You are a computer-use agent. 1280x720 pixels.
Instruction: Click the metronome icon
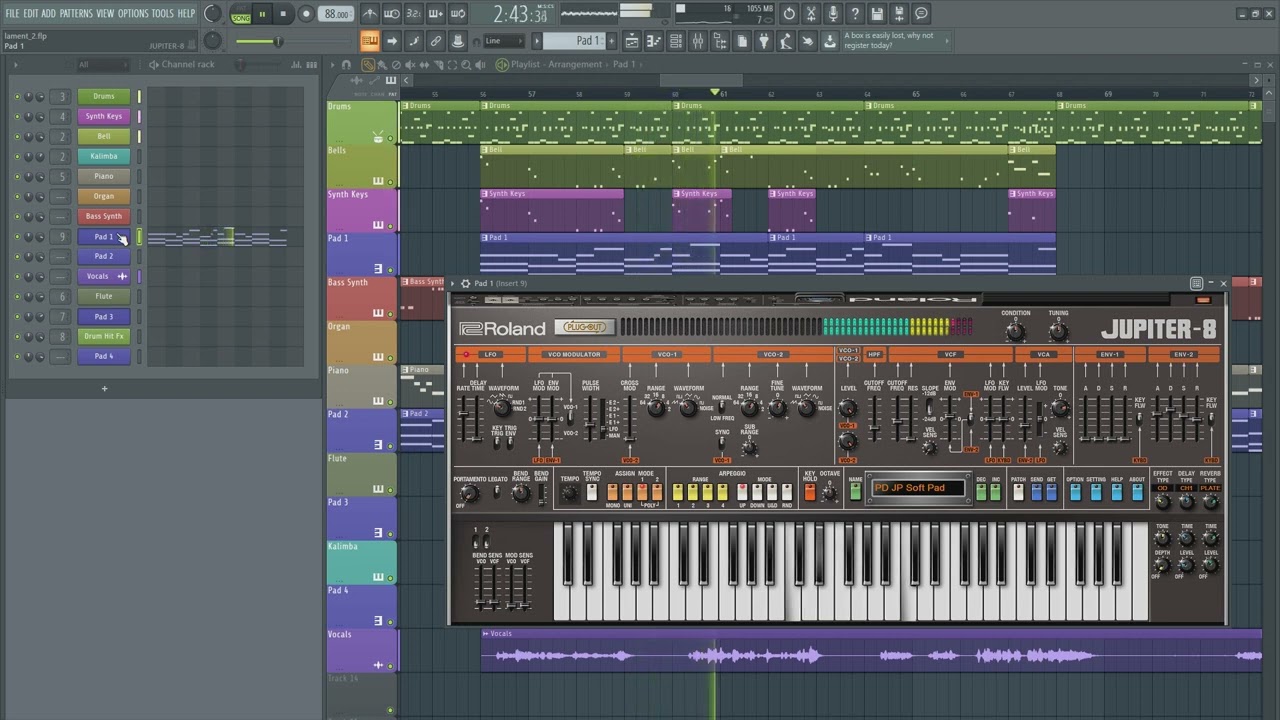click(x=370, y=14)
